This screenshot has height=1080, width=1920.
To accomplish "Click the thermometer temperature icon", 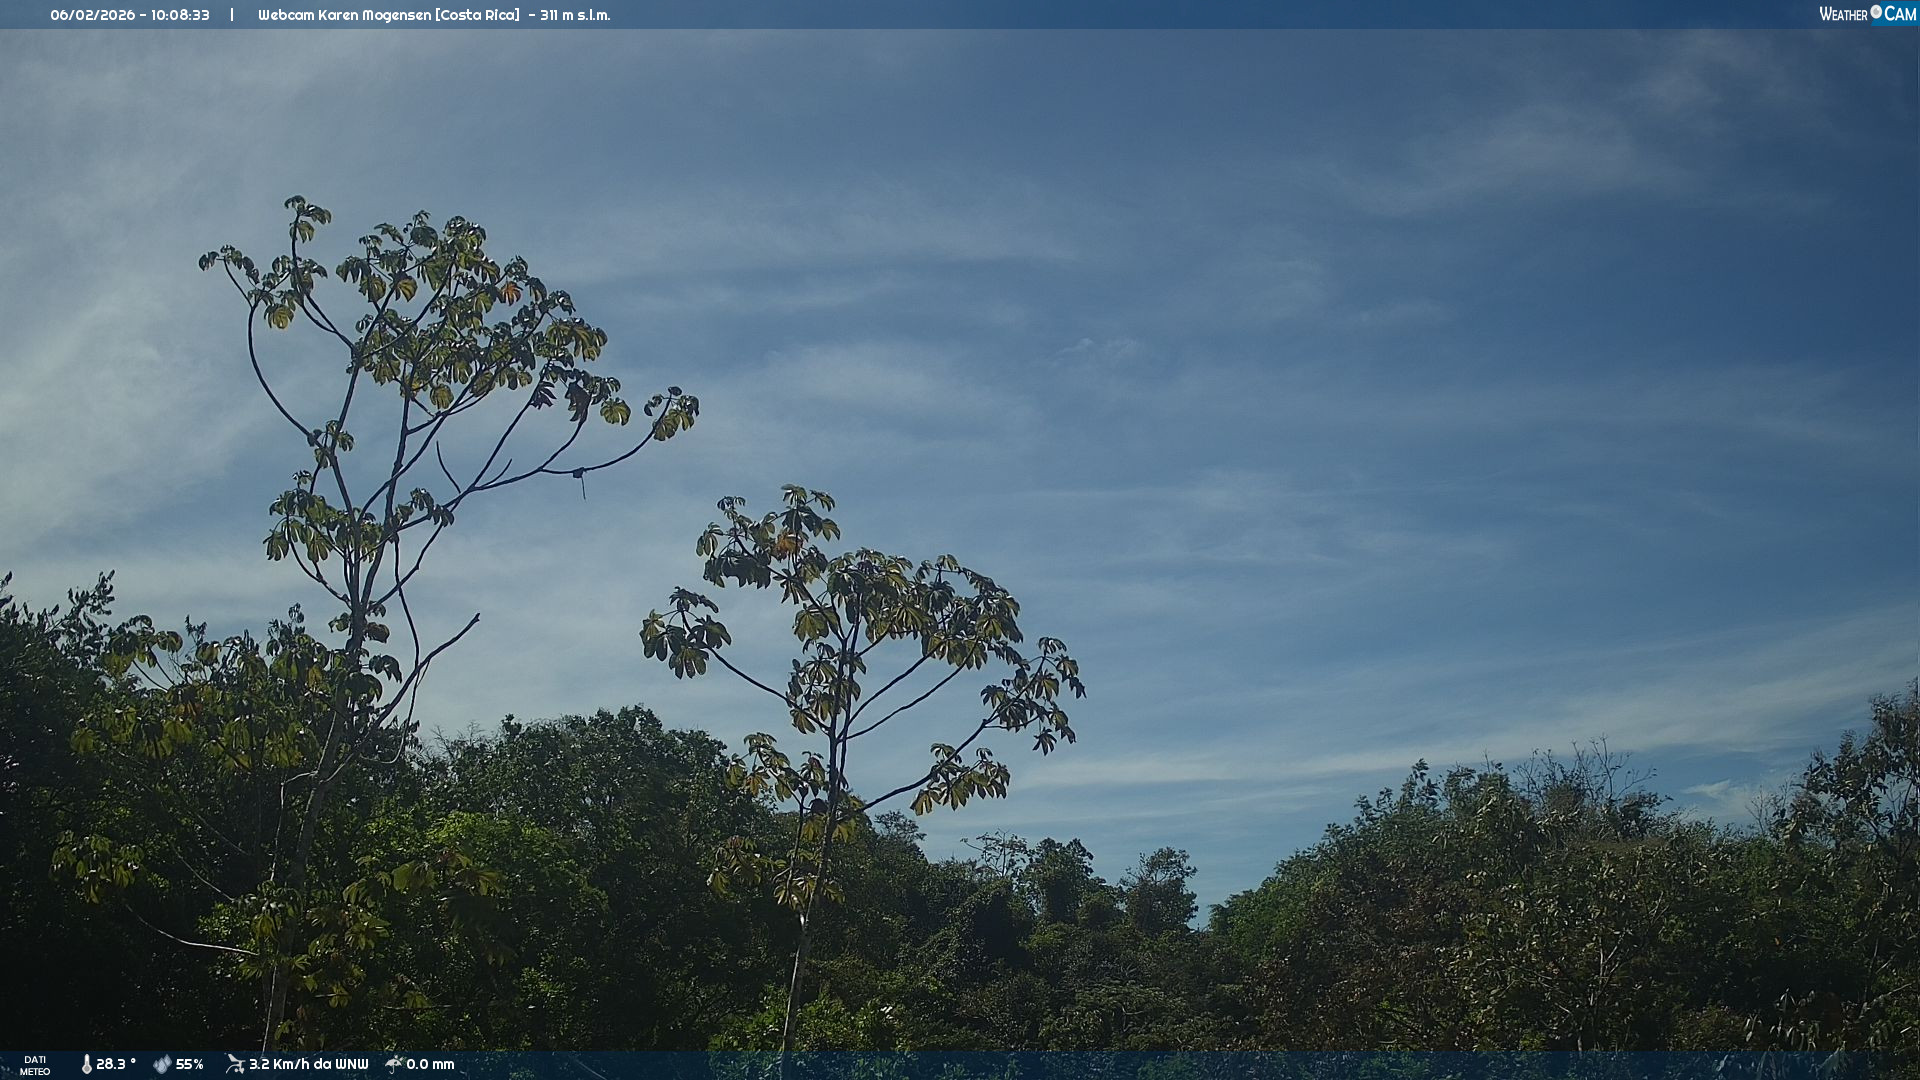I will tap(86, 1065).
